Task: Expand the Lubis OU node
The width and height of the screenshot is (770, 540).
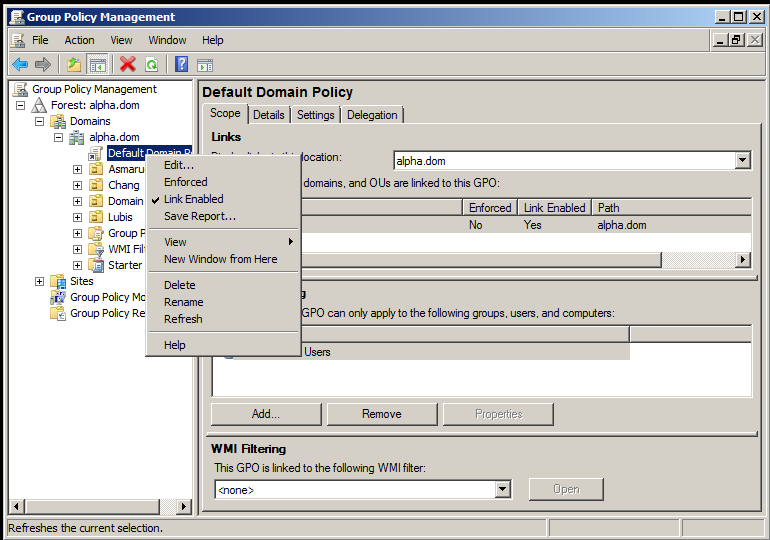Action: tap(77, 217)
